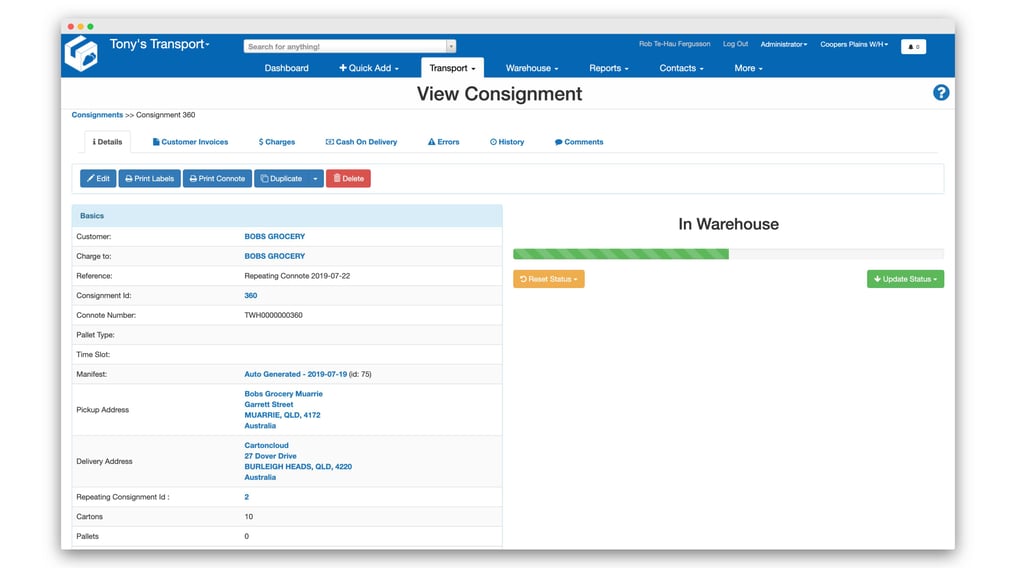This screenshot has width=1016, height=568.
Task: Open the Update Status dropdown
Action: [904, 279]
